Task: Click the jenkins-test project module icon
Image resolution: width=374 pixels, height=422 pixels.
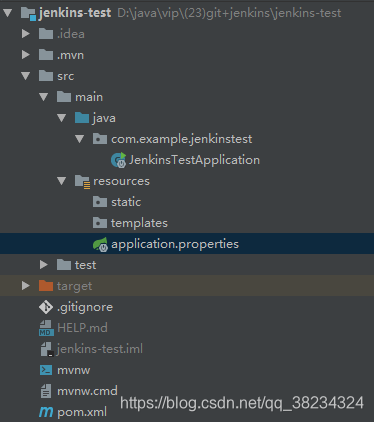Action: (28, 13)
